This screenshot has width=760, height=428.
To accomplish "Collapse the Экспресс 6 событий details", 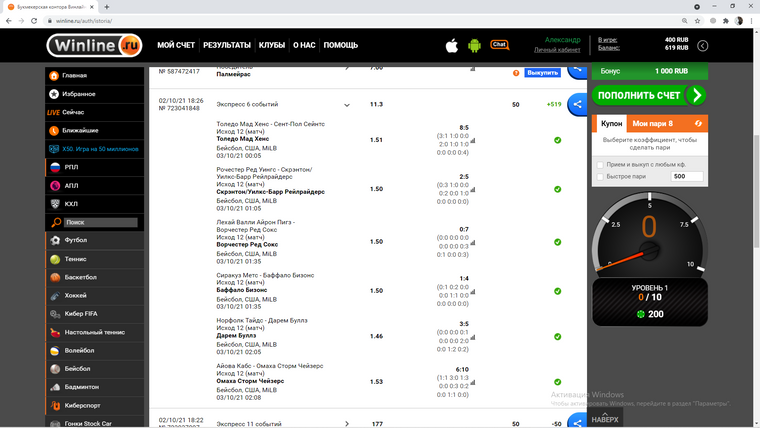I will [347, 105].
